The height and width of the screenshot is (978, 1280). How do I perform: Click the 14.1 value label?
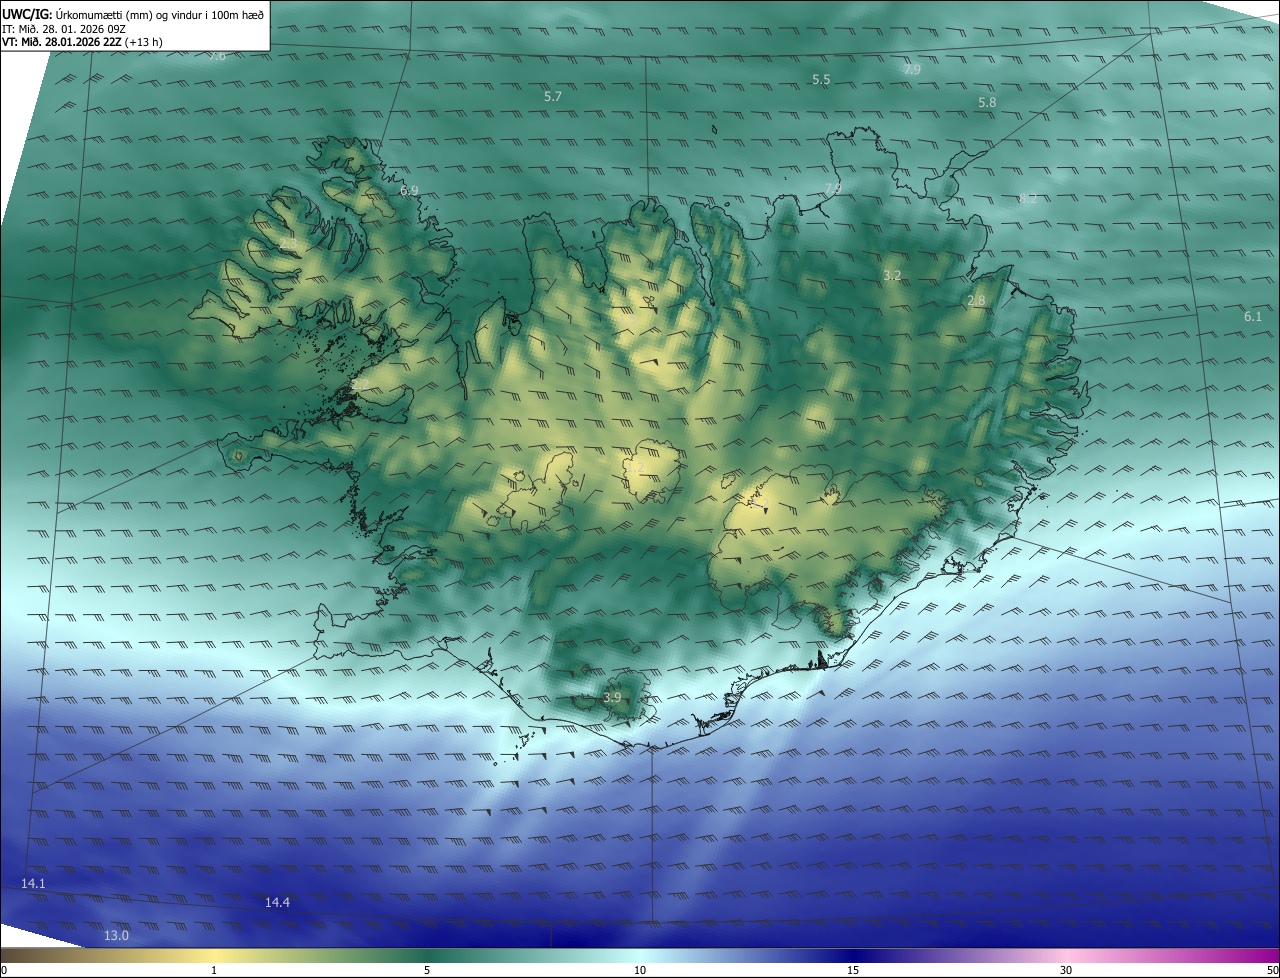[33, 884]
